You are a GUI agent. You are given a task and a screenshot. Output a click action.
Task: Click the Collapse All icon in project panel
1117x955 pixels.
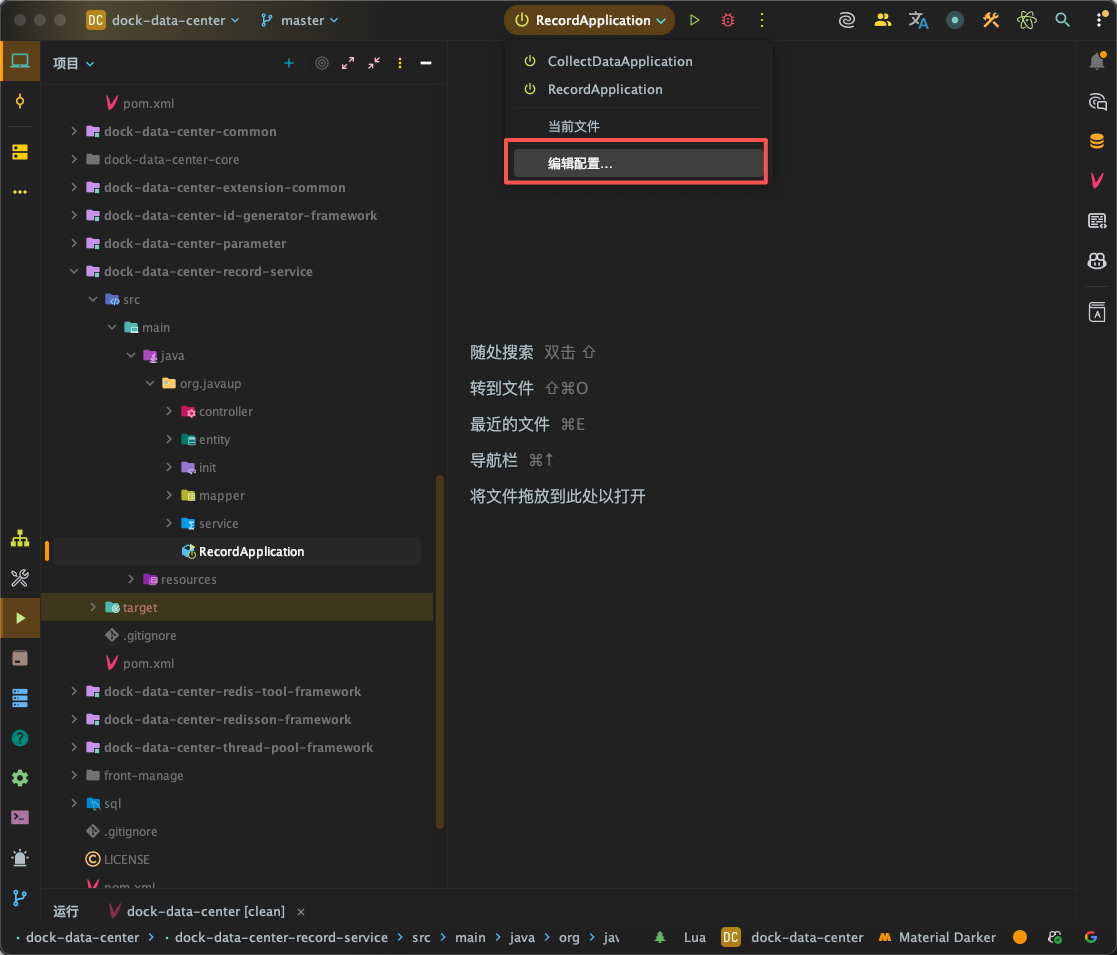[x=374, y=63]
